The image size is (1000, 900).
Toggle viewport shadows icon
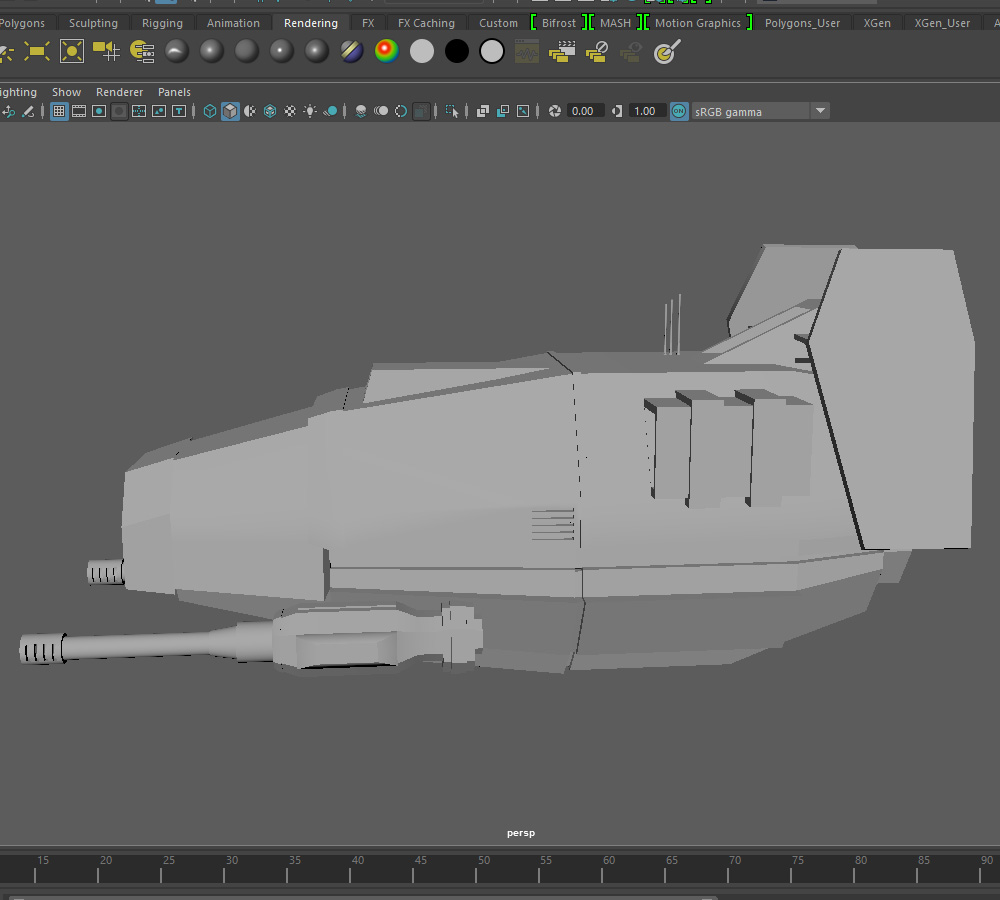pyautogui.click(x=330, y=112)
